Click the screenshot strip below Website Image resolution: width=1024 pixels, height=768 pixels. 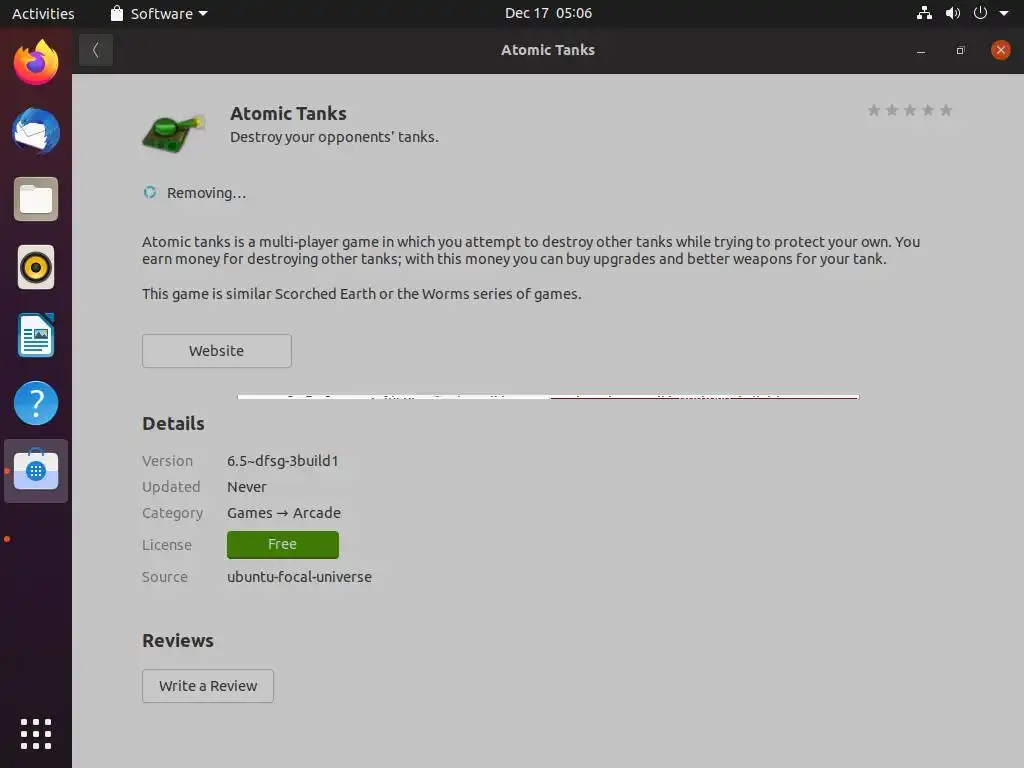(548, 396)
